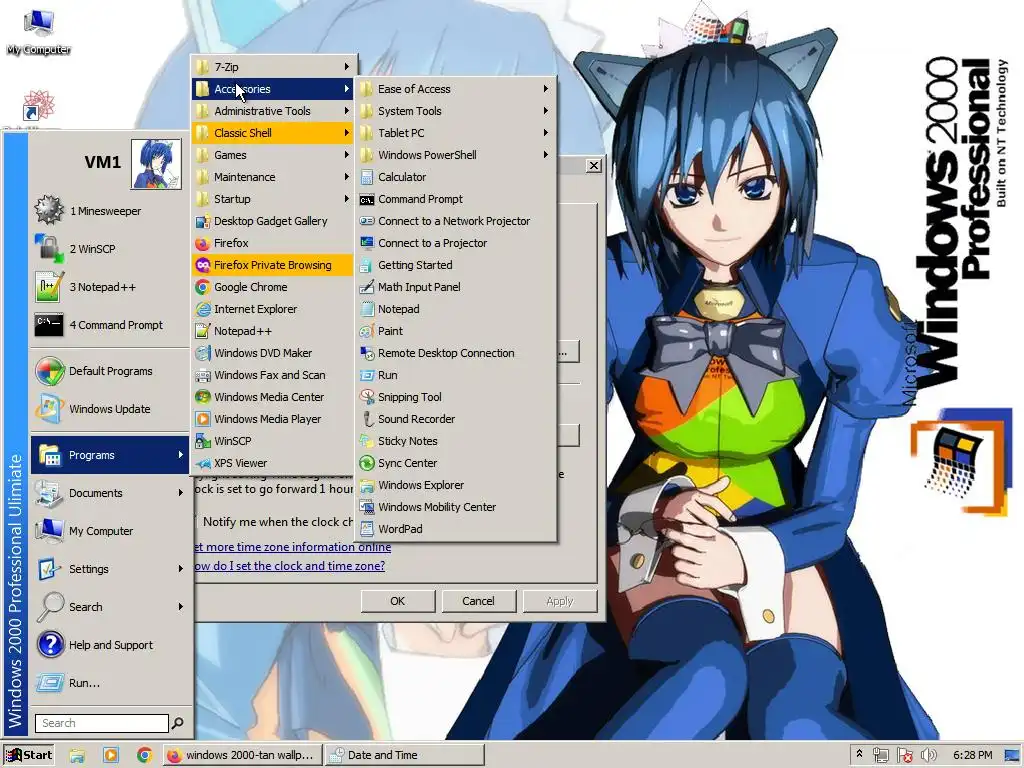The image size is (1024, 768).
Task: Launch Sticky Notes
Action: point(455,441)
